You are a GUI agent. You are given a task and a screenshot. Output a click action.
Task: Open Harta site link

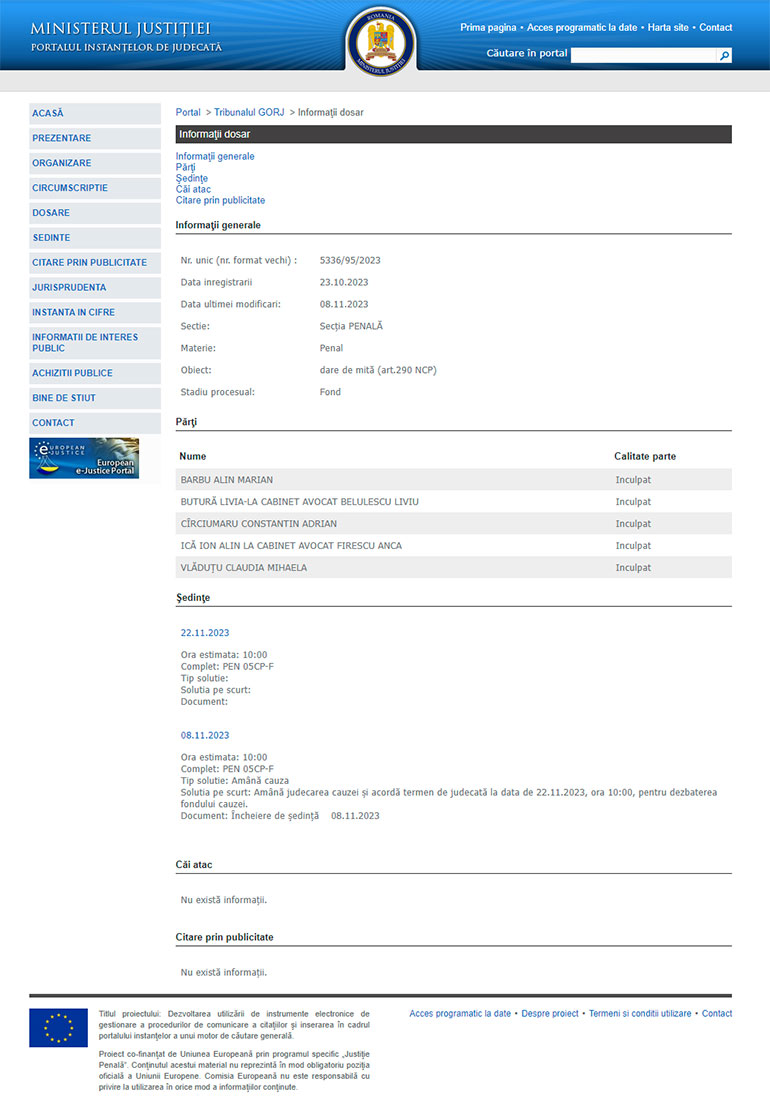668,27
